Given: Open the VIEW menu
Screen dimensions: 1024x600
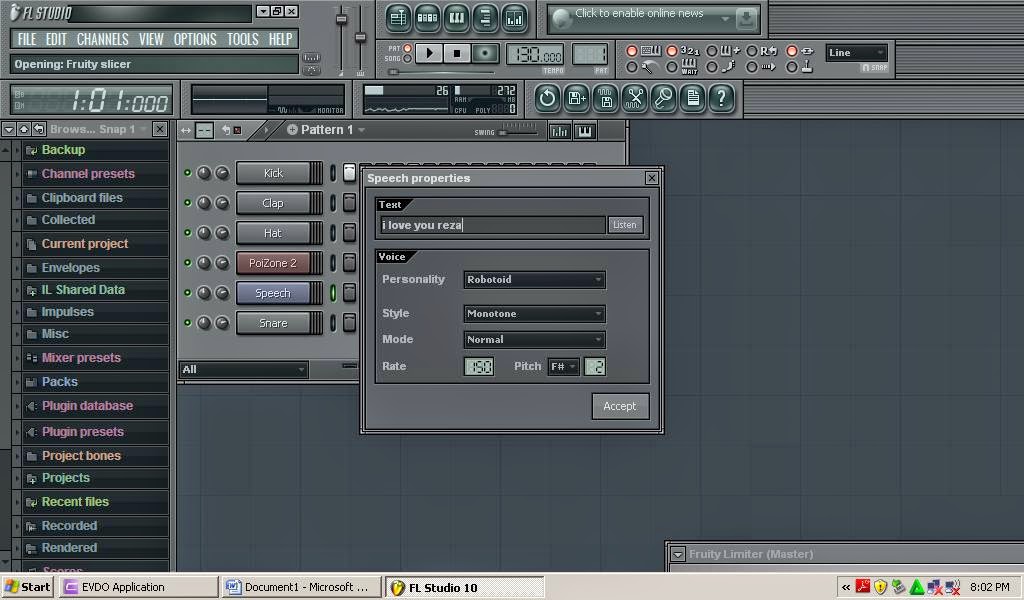Looking at the screenshot, I should (151, 39).
